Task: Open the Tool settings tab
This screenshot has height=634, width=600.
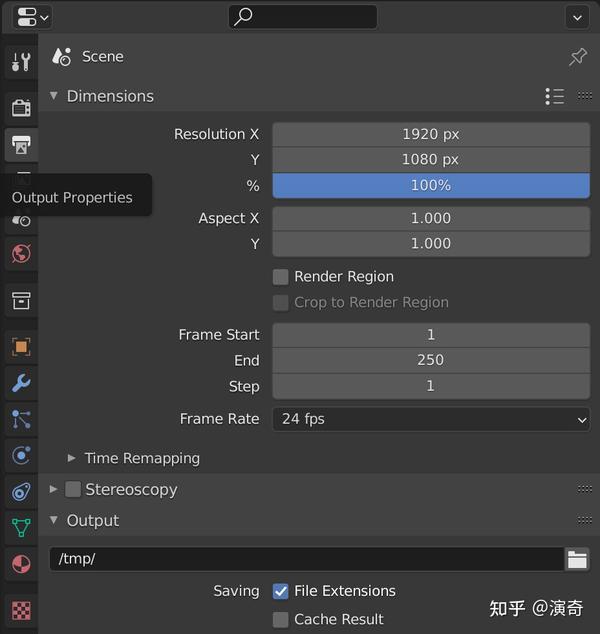Action: pyautogui.click(x=20, y=62)
